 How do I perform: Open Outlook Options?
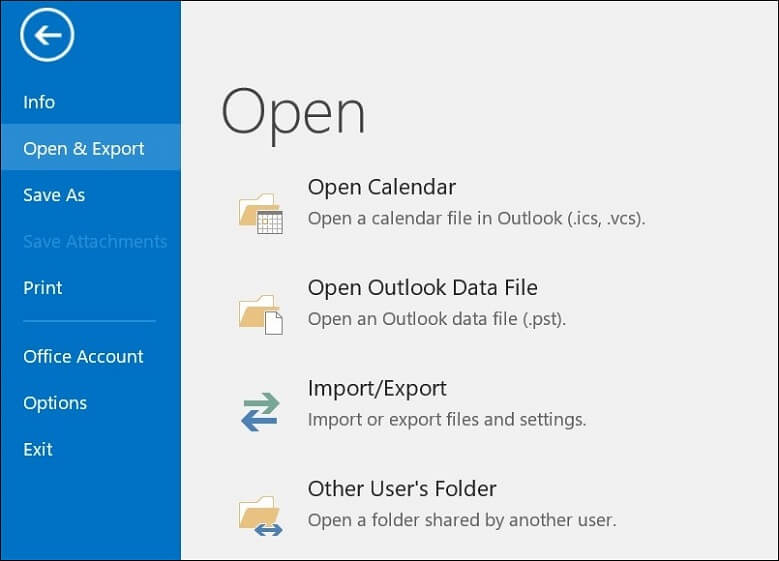point(90,402)
